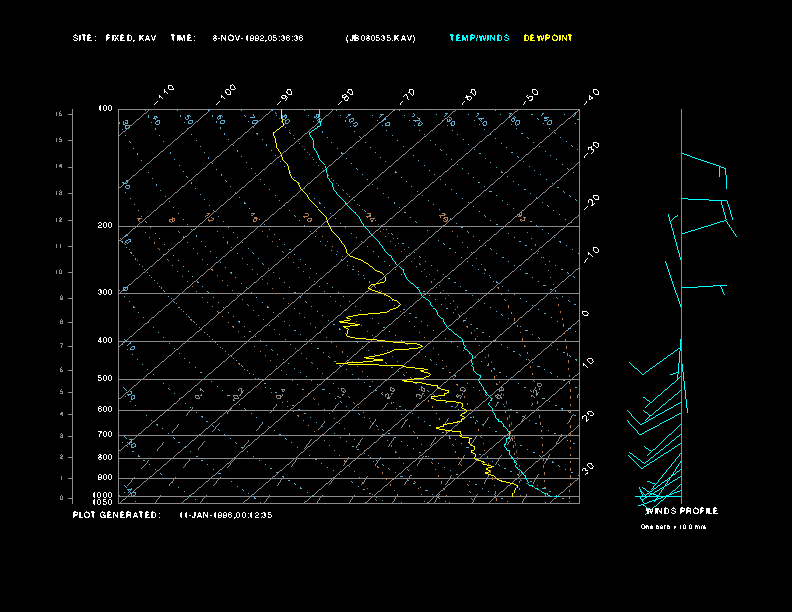Click the '3' km mark on the height scale

click(x=61, y=436)
